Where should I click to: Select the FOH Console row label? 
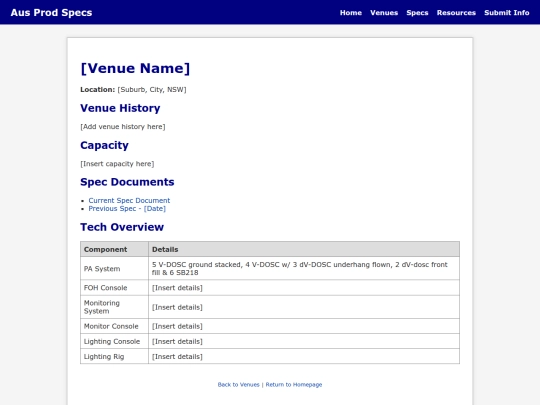[114, 288]
